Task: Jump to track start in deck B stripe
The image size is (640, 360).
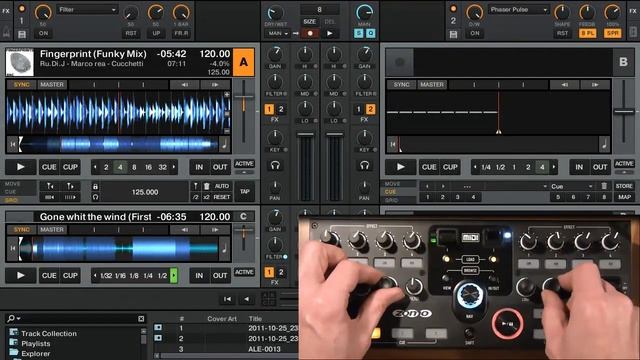Action: 393,144
